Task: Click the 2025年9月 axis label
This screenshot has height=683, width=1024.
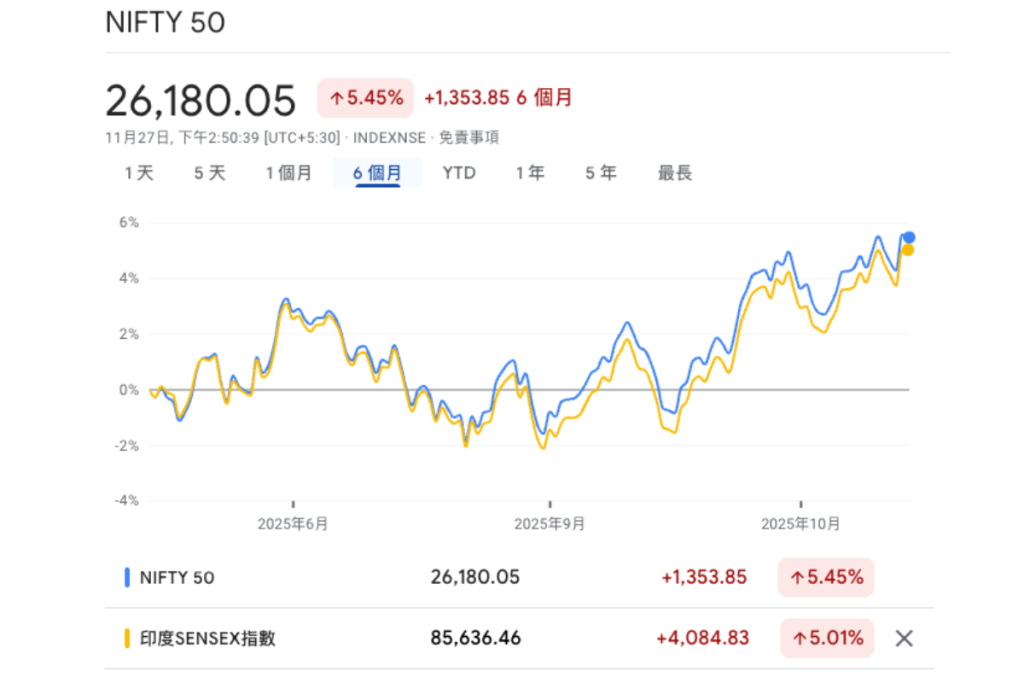Action: tap(549, 524)
